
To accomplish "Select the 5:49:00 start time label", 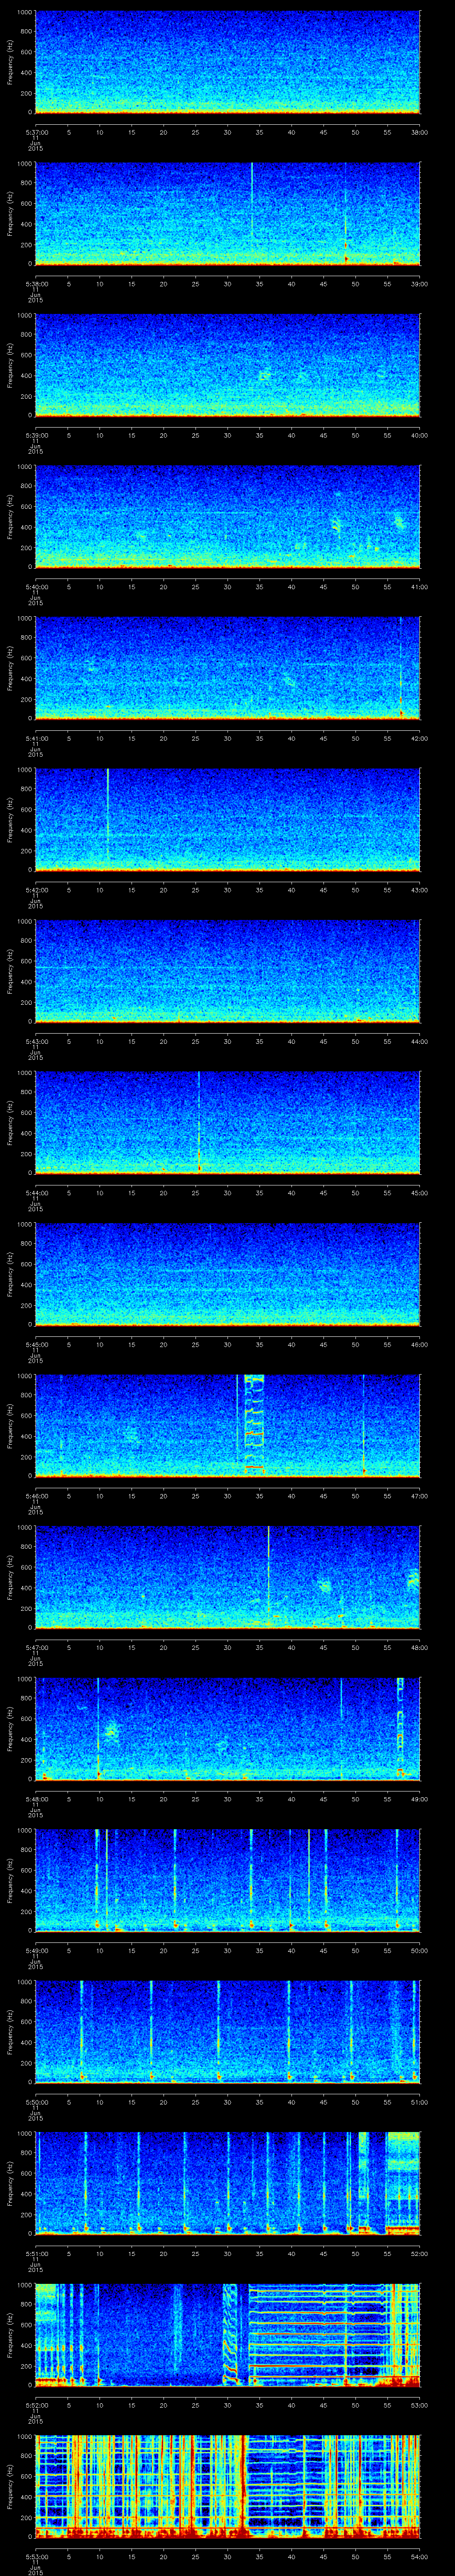I will [x=36, y=1950].
